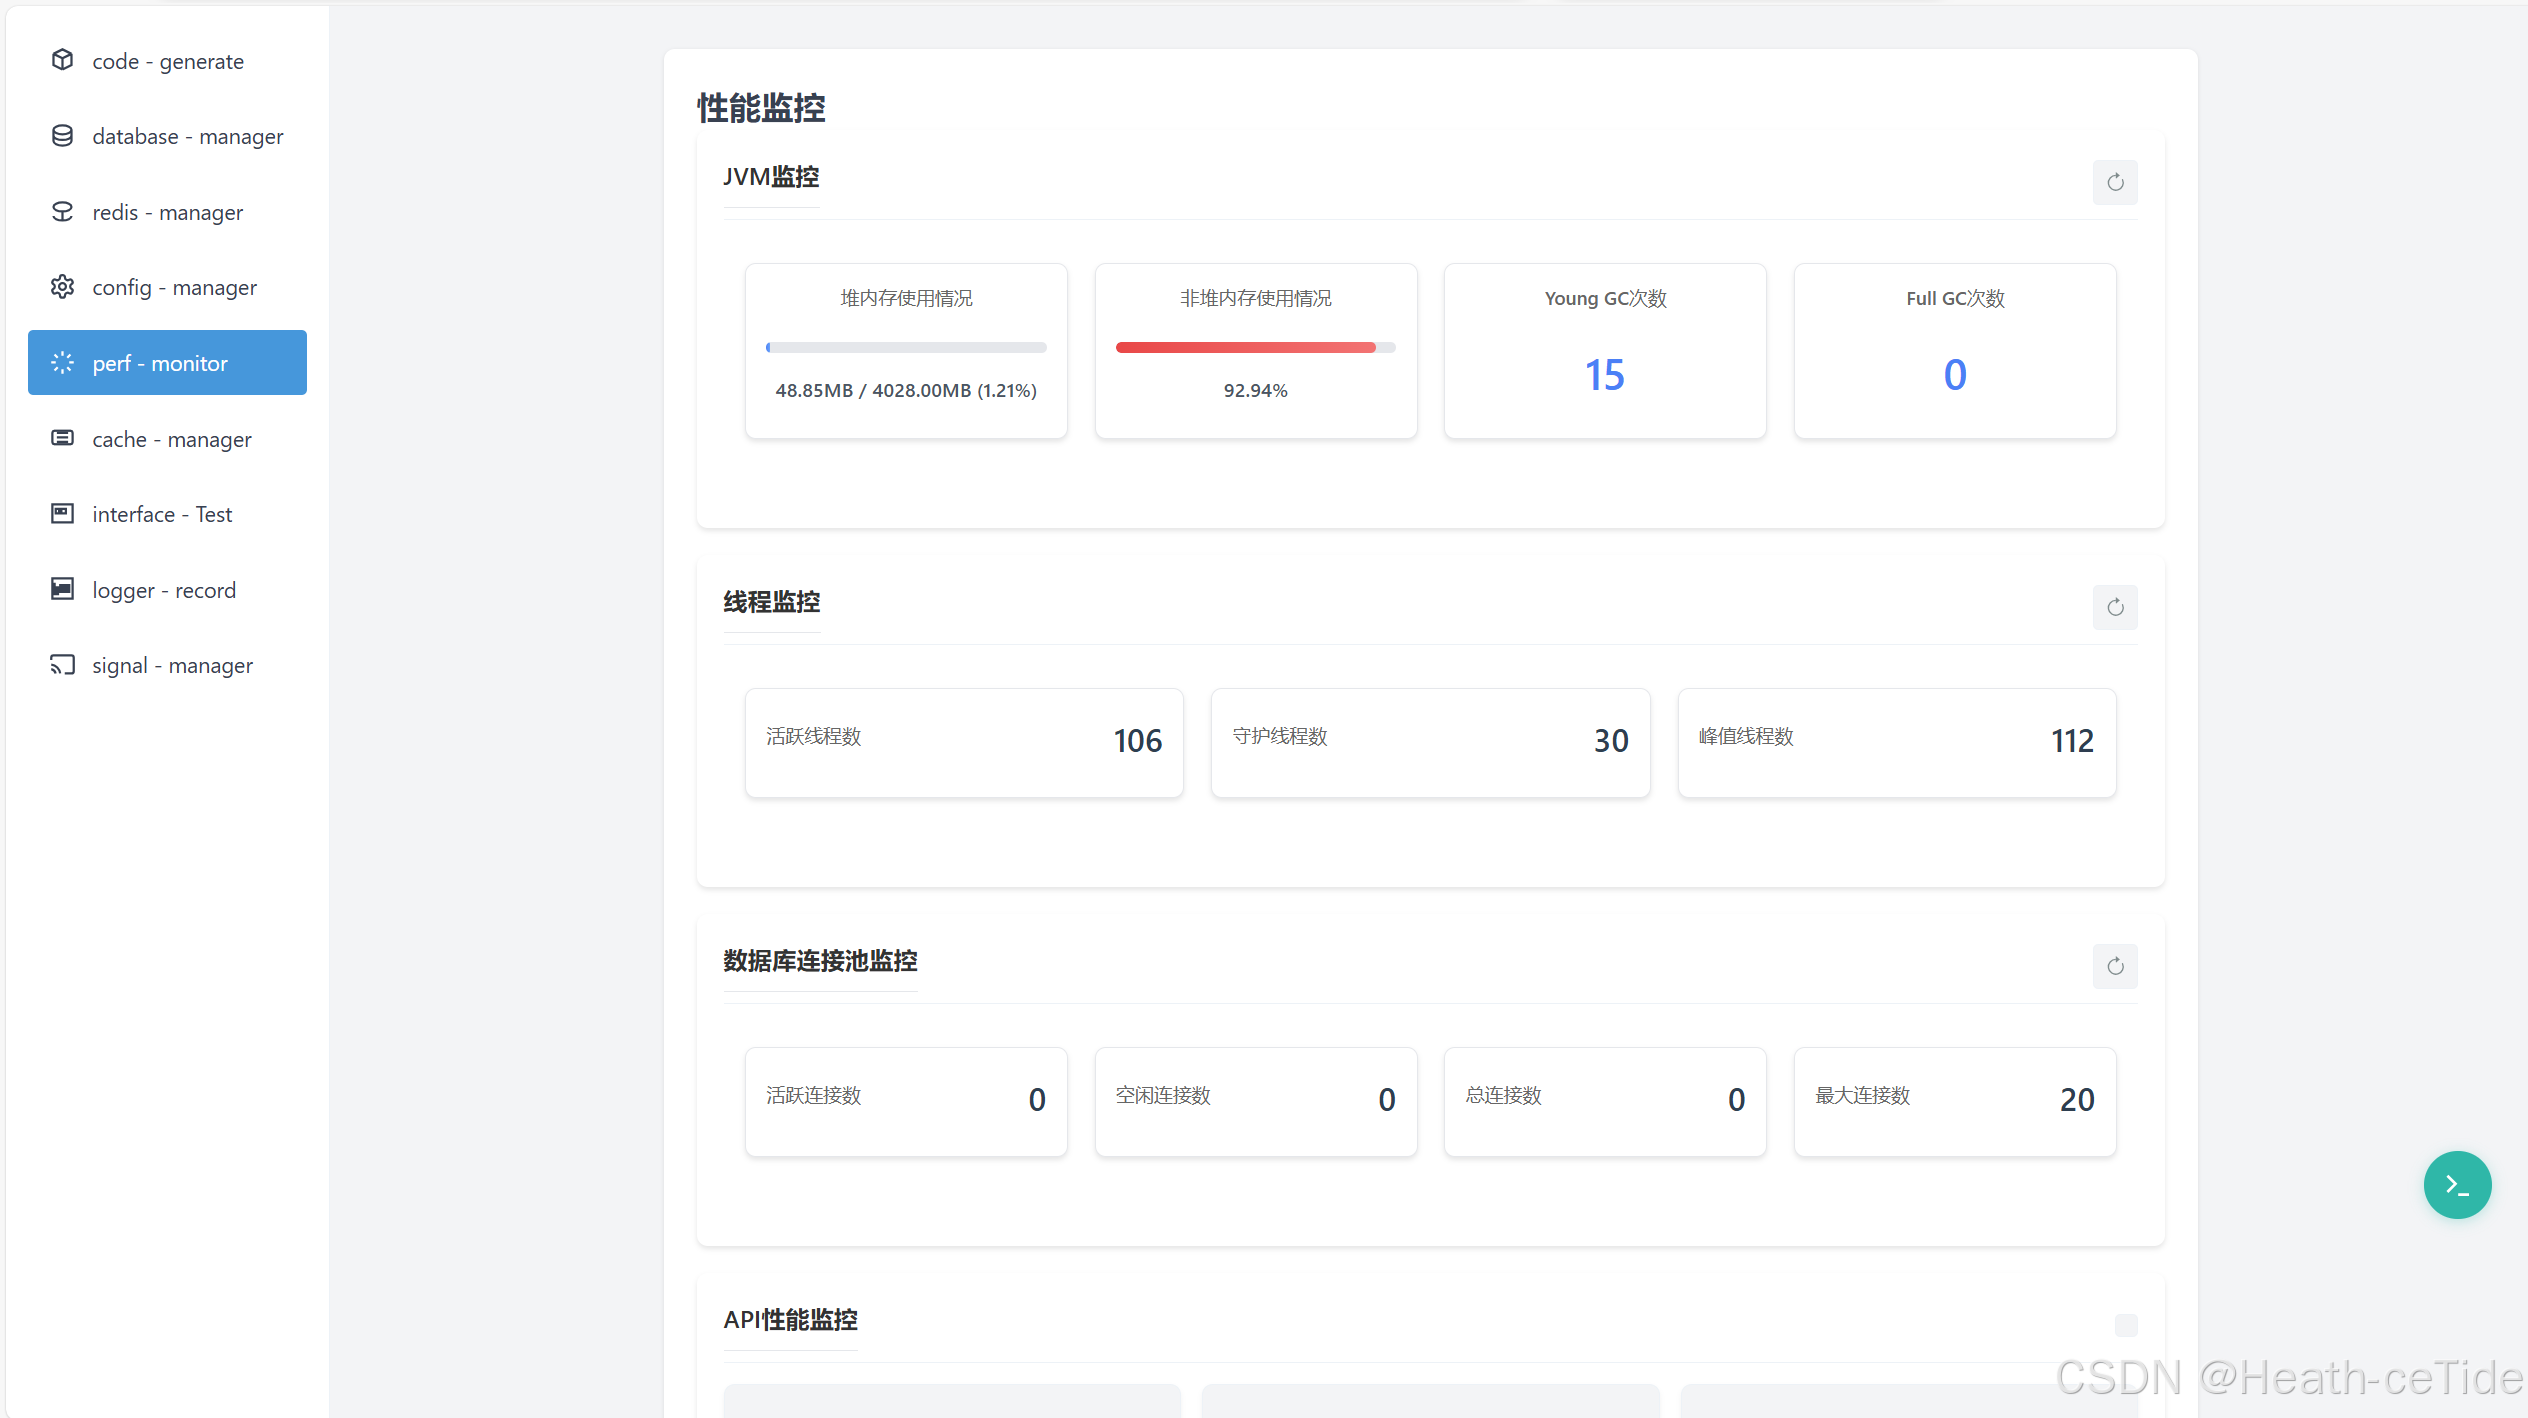Open the floating green terminal button
2528x1418 pixels.
[2456, 1185]
